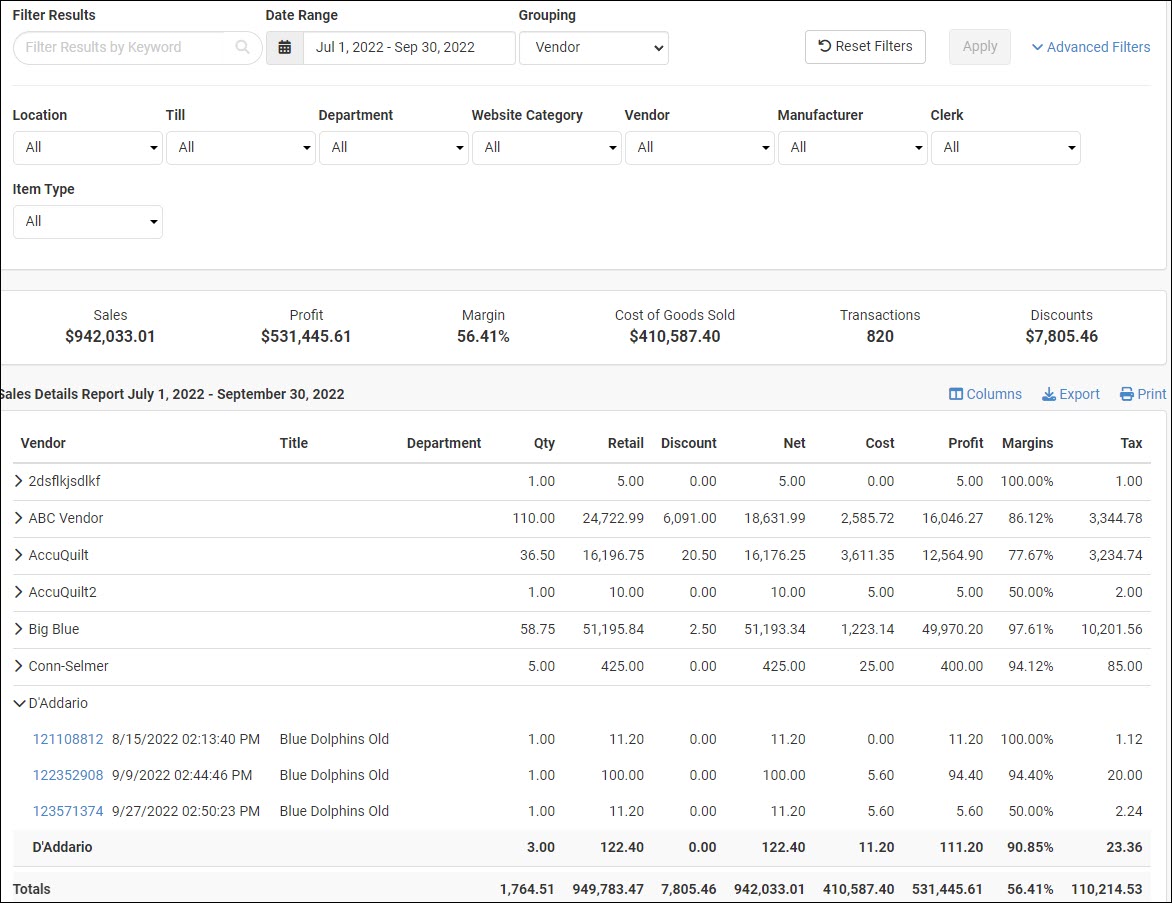Screen dimensions: 1172x903
Task: Sort by the Net column header
Action: tap(794, 443)
